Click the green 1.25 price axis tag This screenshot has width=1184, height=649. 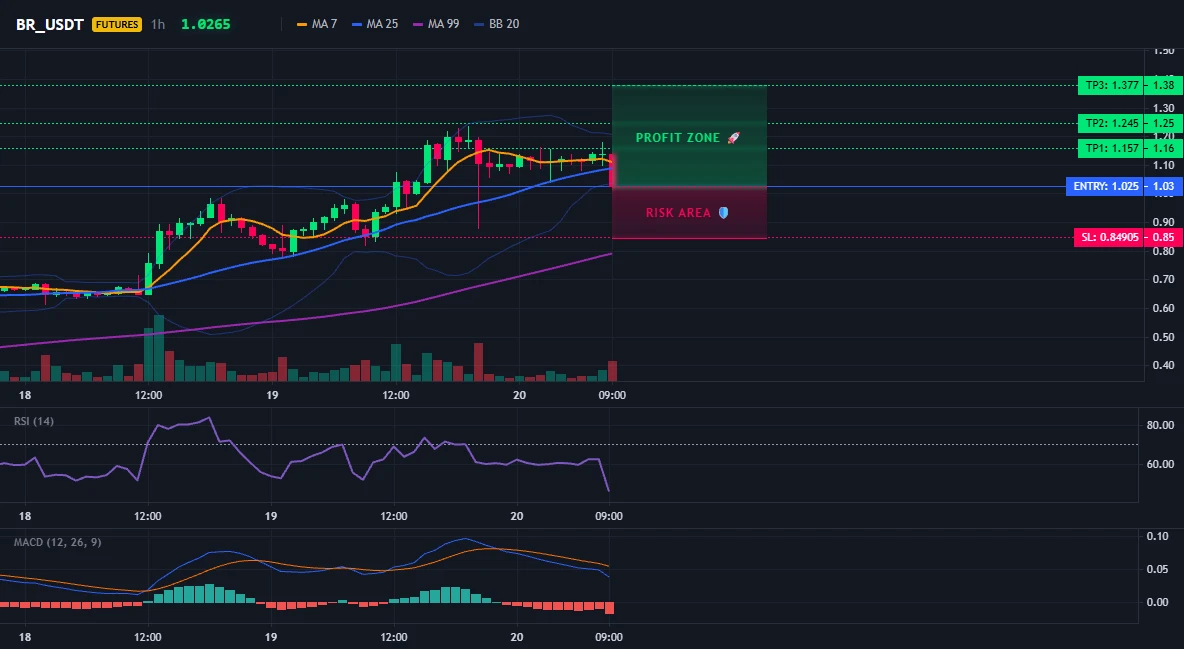click(x=1164, y=123)
